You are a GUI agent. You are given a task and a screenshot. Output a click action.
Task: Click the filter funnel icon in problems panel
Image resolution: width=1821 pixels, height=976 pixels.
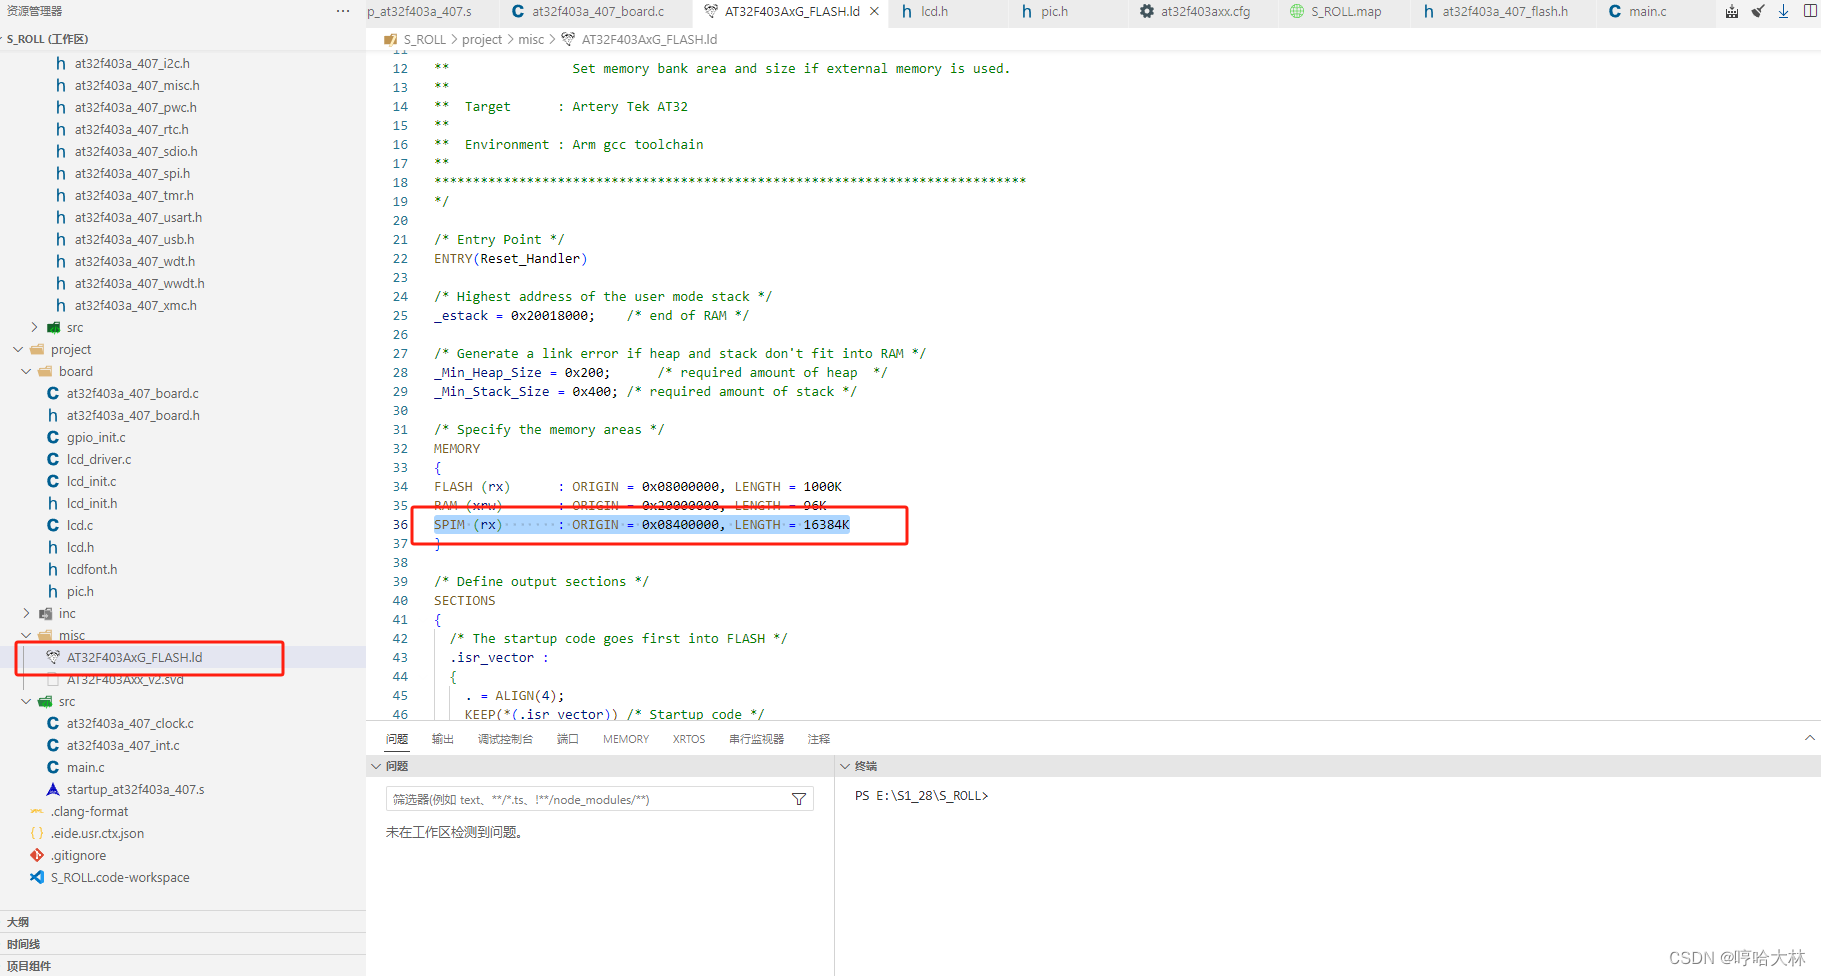(799, 799)
